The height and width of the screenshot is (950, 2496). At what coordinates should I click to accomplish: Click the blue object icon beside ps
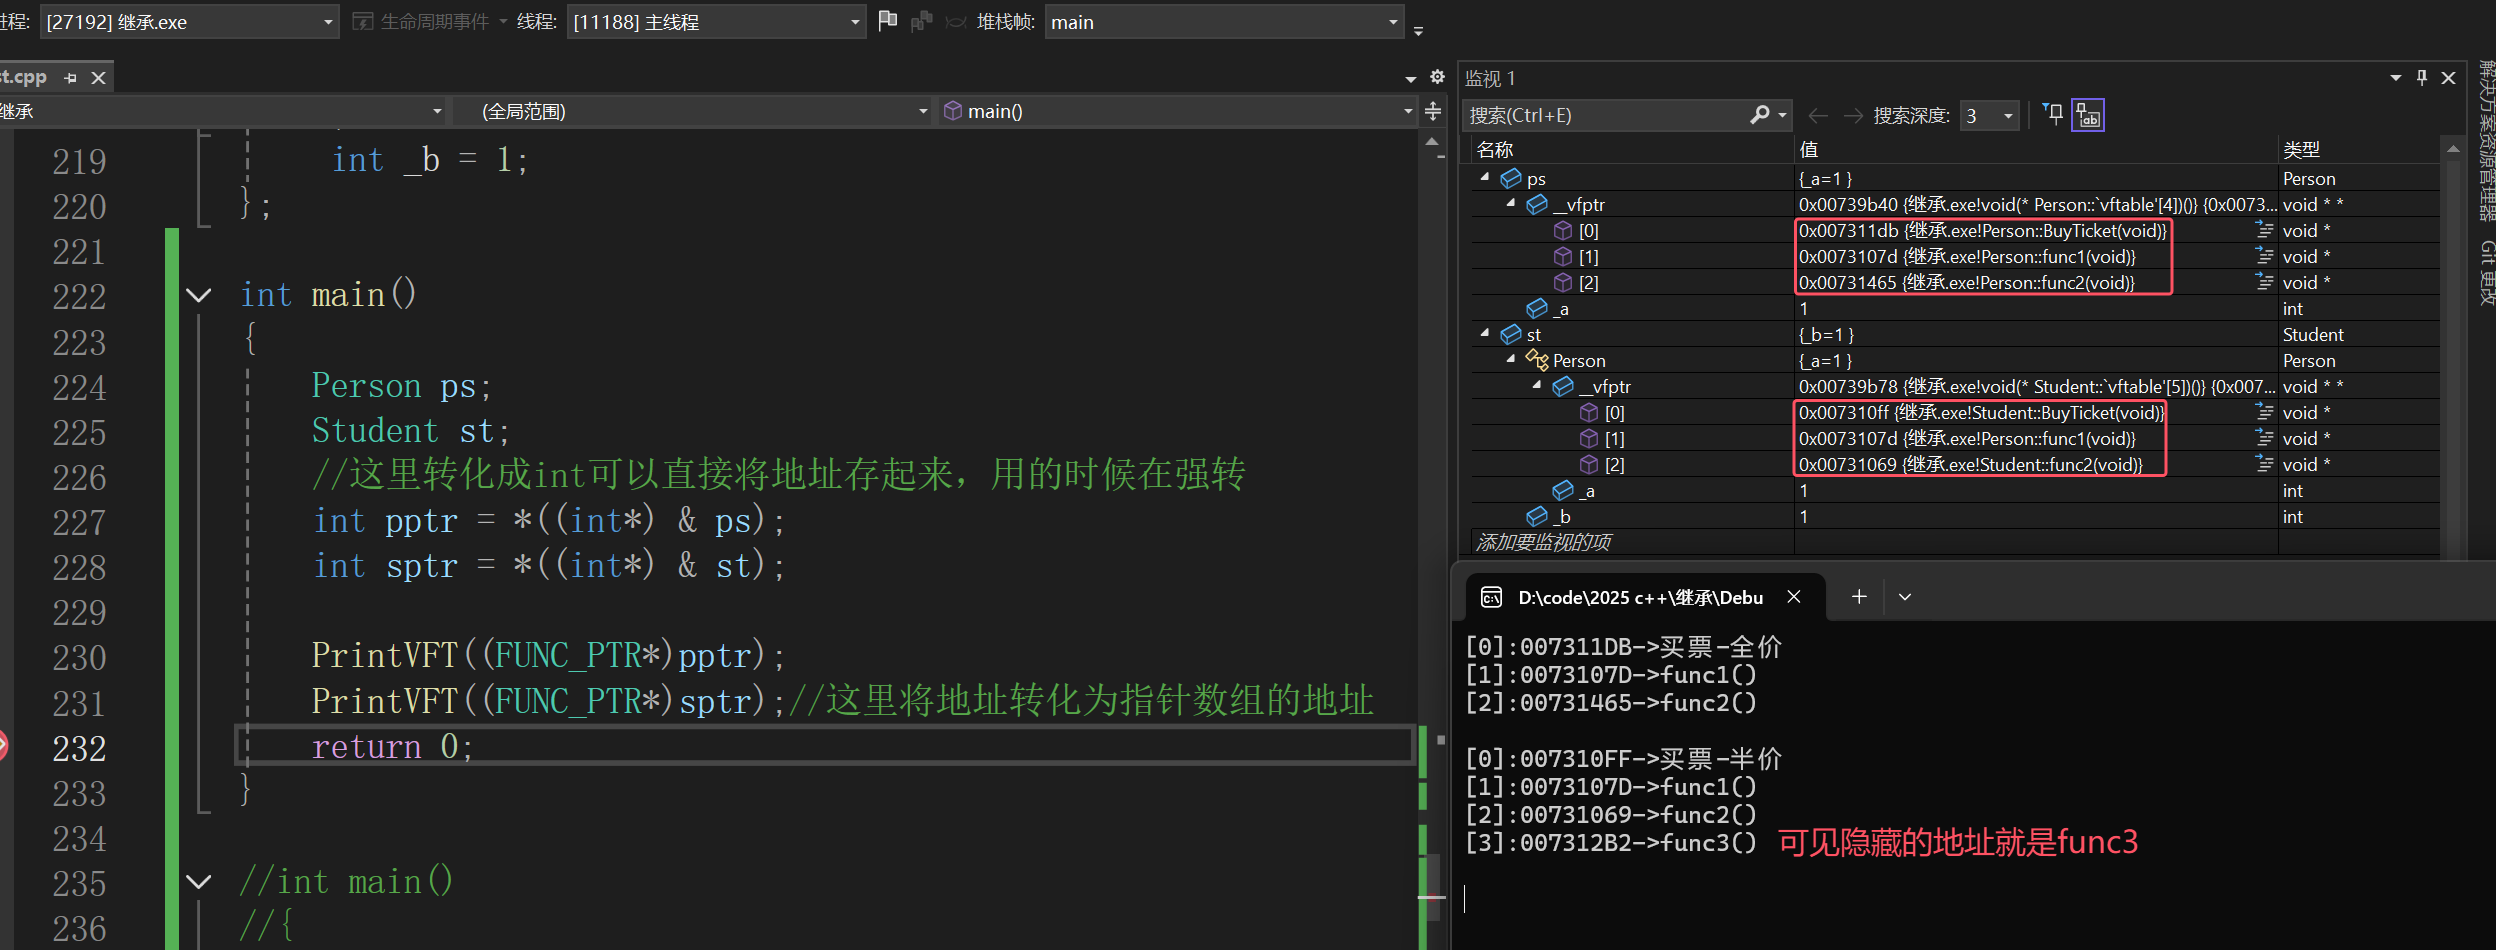click(1511, 178)
